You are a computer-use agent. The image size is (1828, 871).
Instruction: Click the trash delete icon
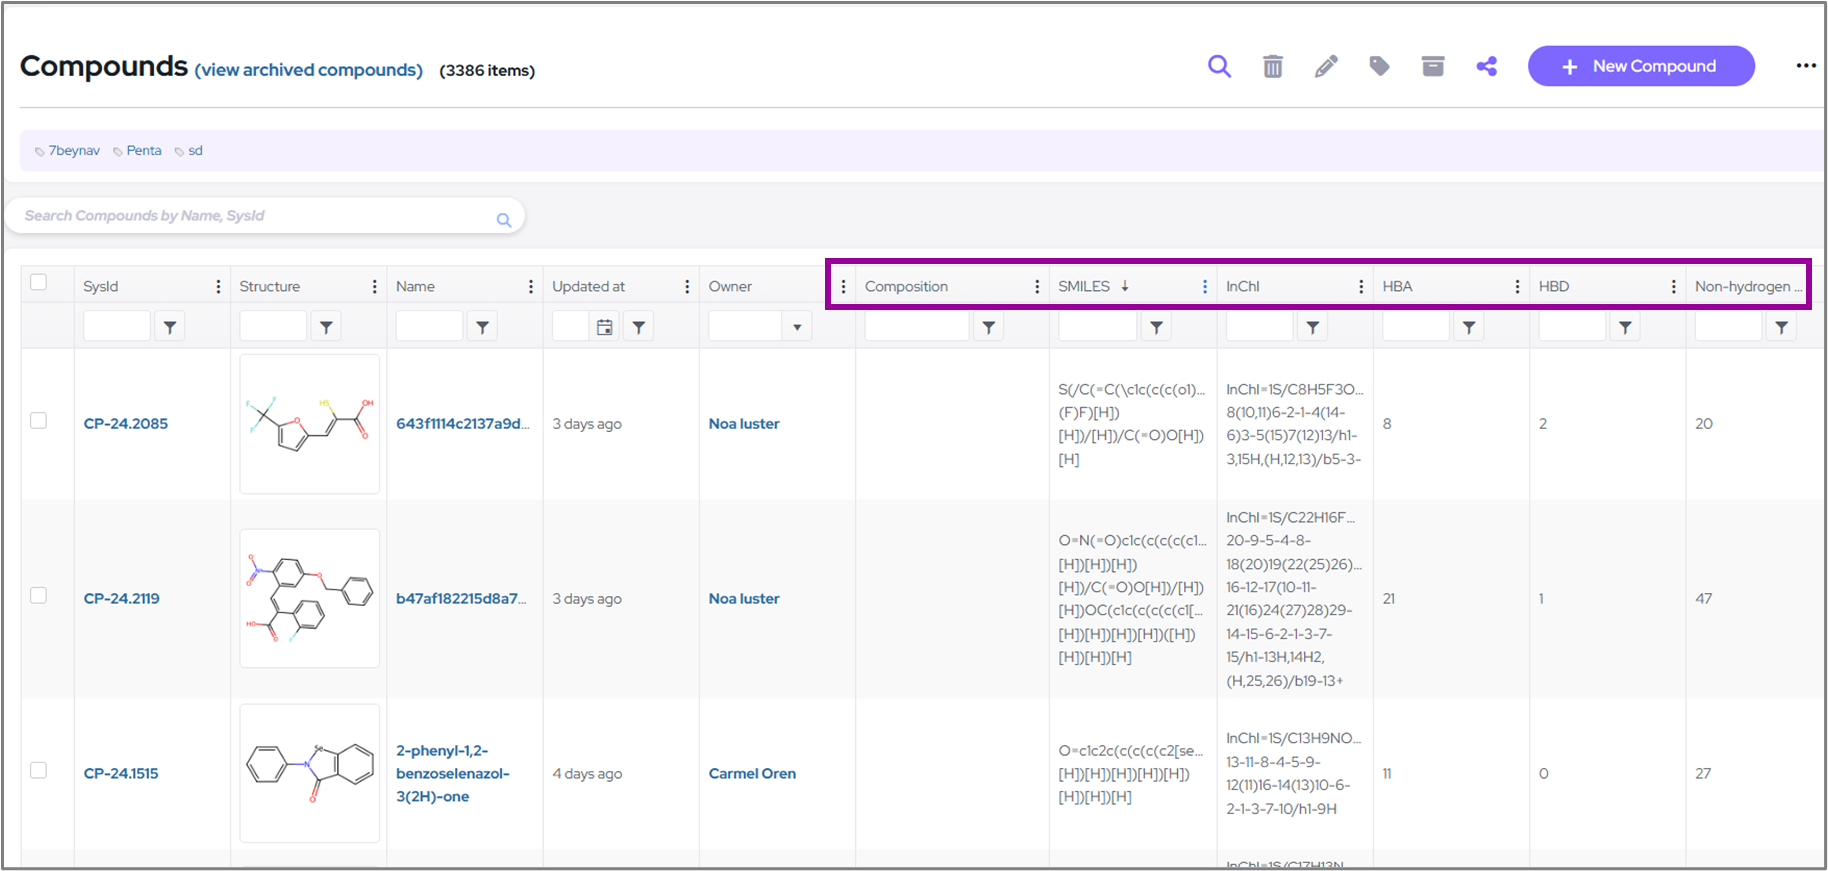(1272, 67)
